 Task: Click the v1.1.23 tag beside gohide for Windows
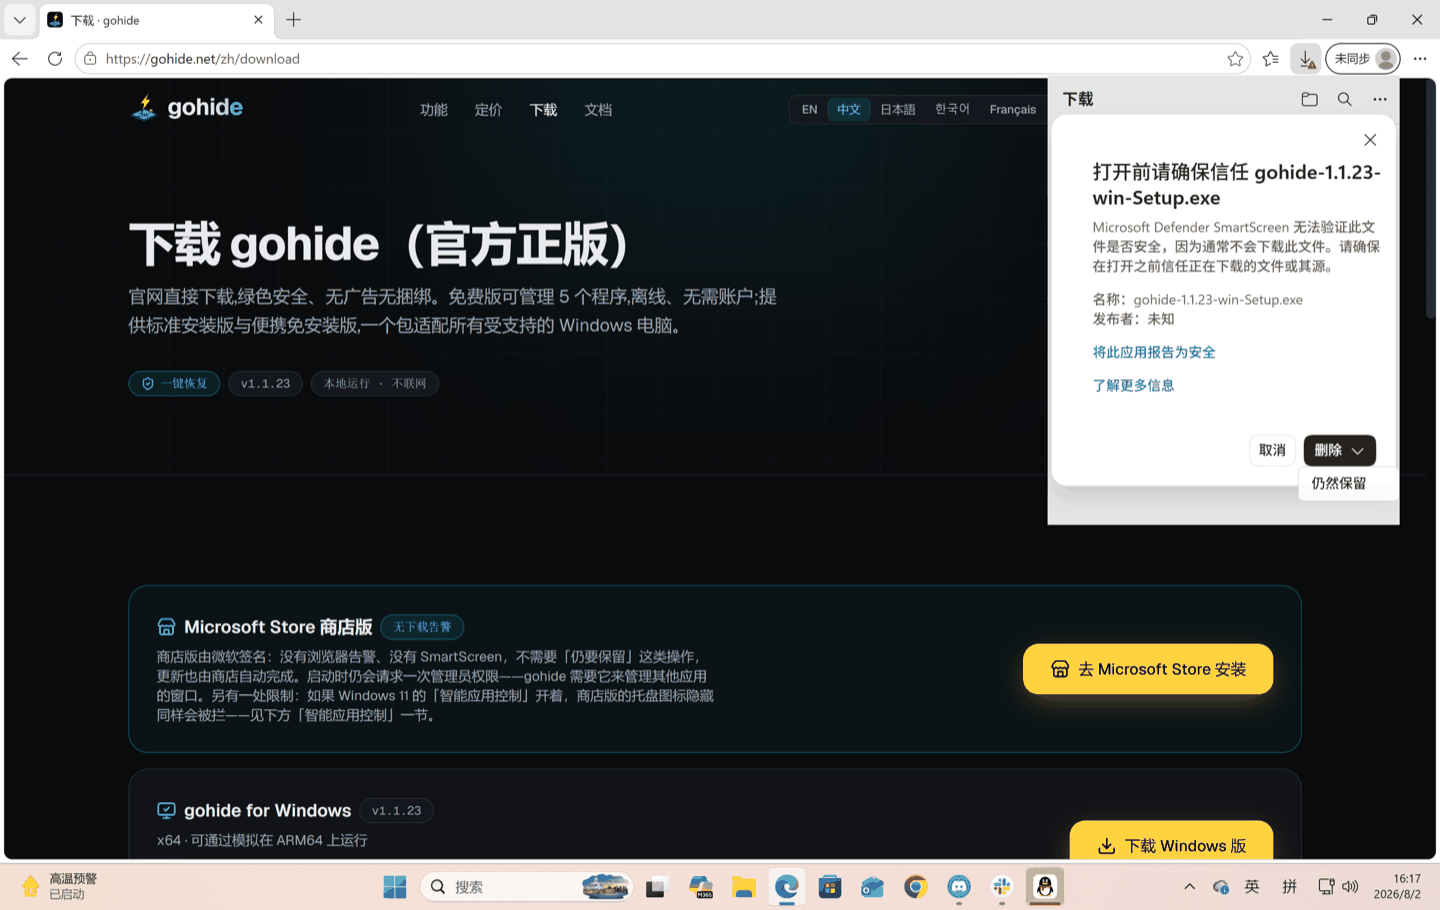coord(396,810)
